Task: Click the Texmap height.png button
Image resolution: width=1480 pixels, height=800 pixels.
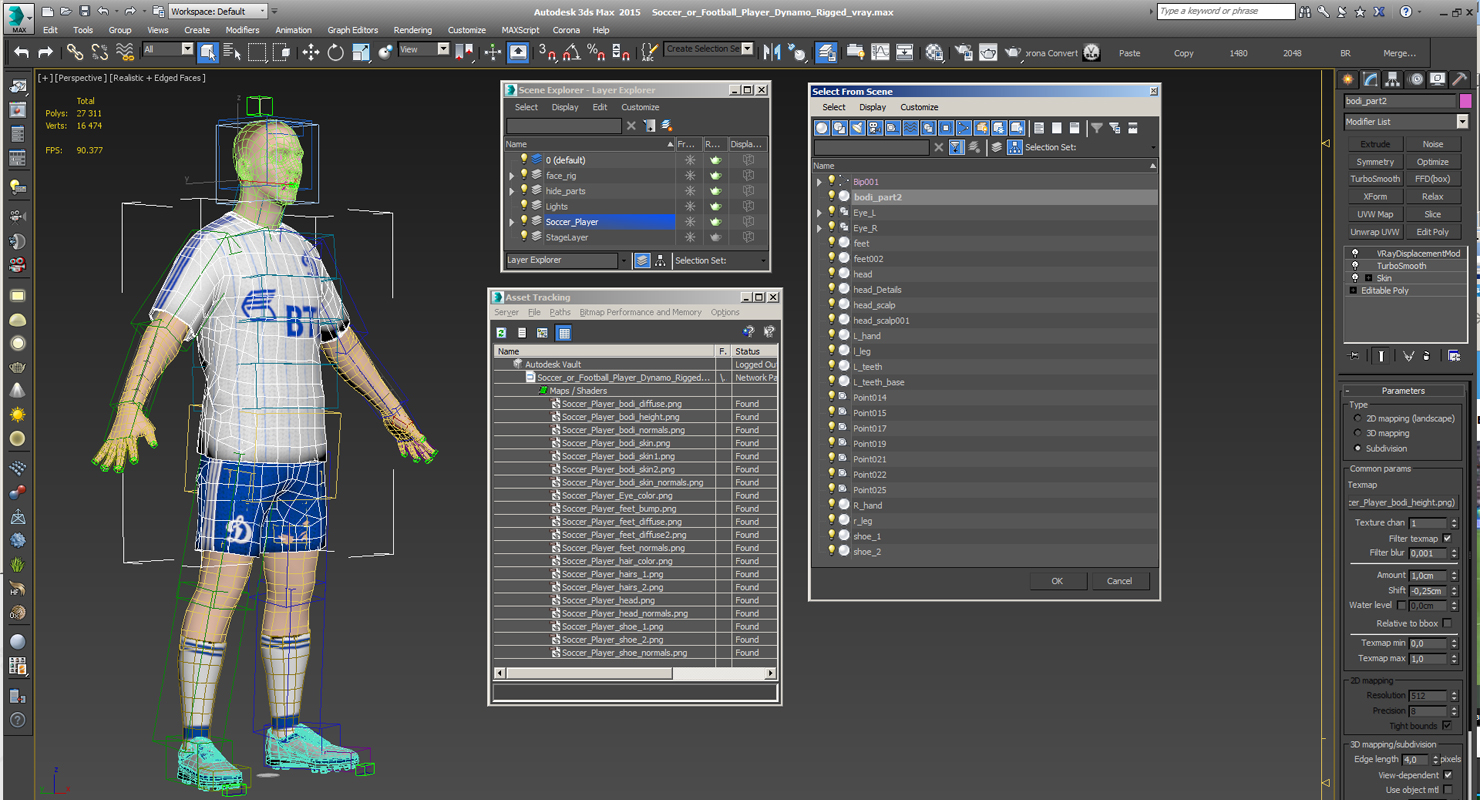Action: [1402, 503]
